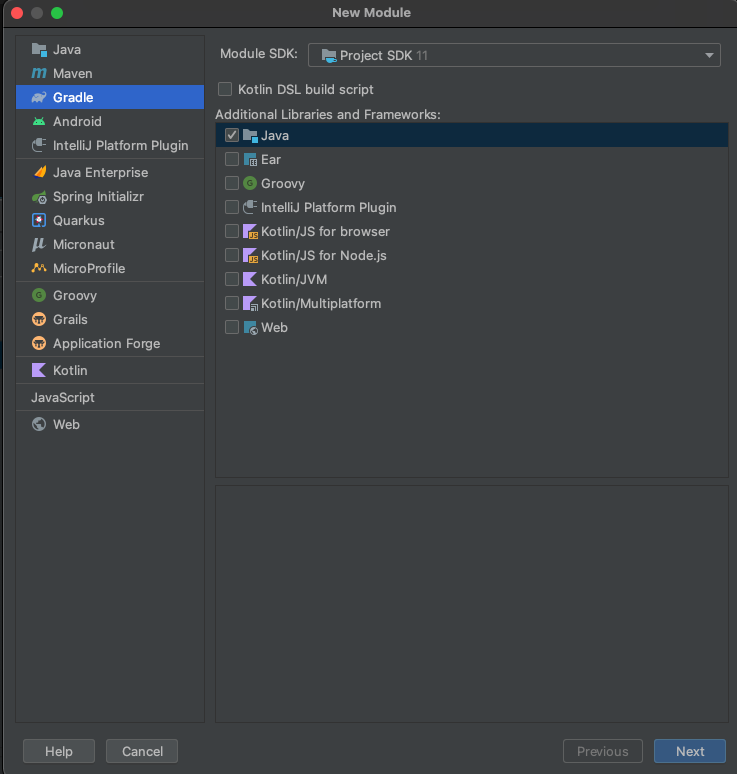Click the Java folder icon in the frameworks list
737x774 pixels.
250,135
